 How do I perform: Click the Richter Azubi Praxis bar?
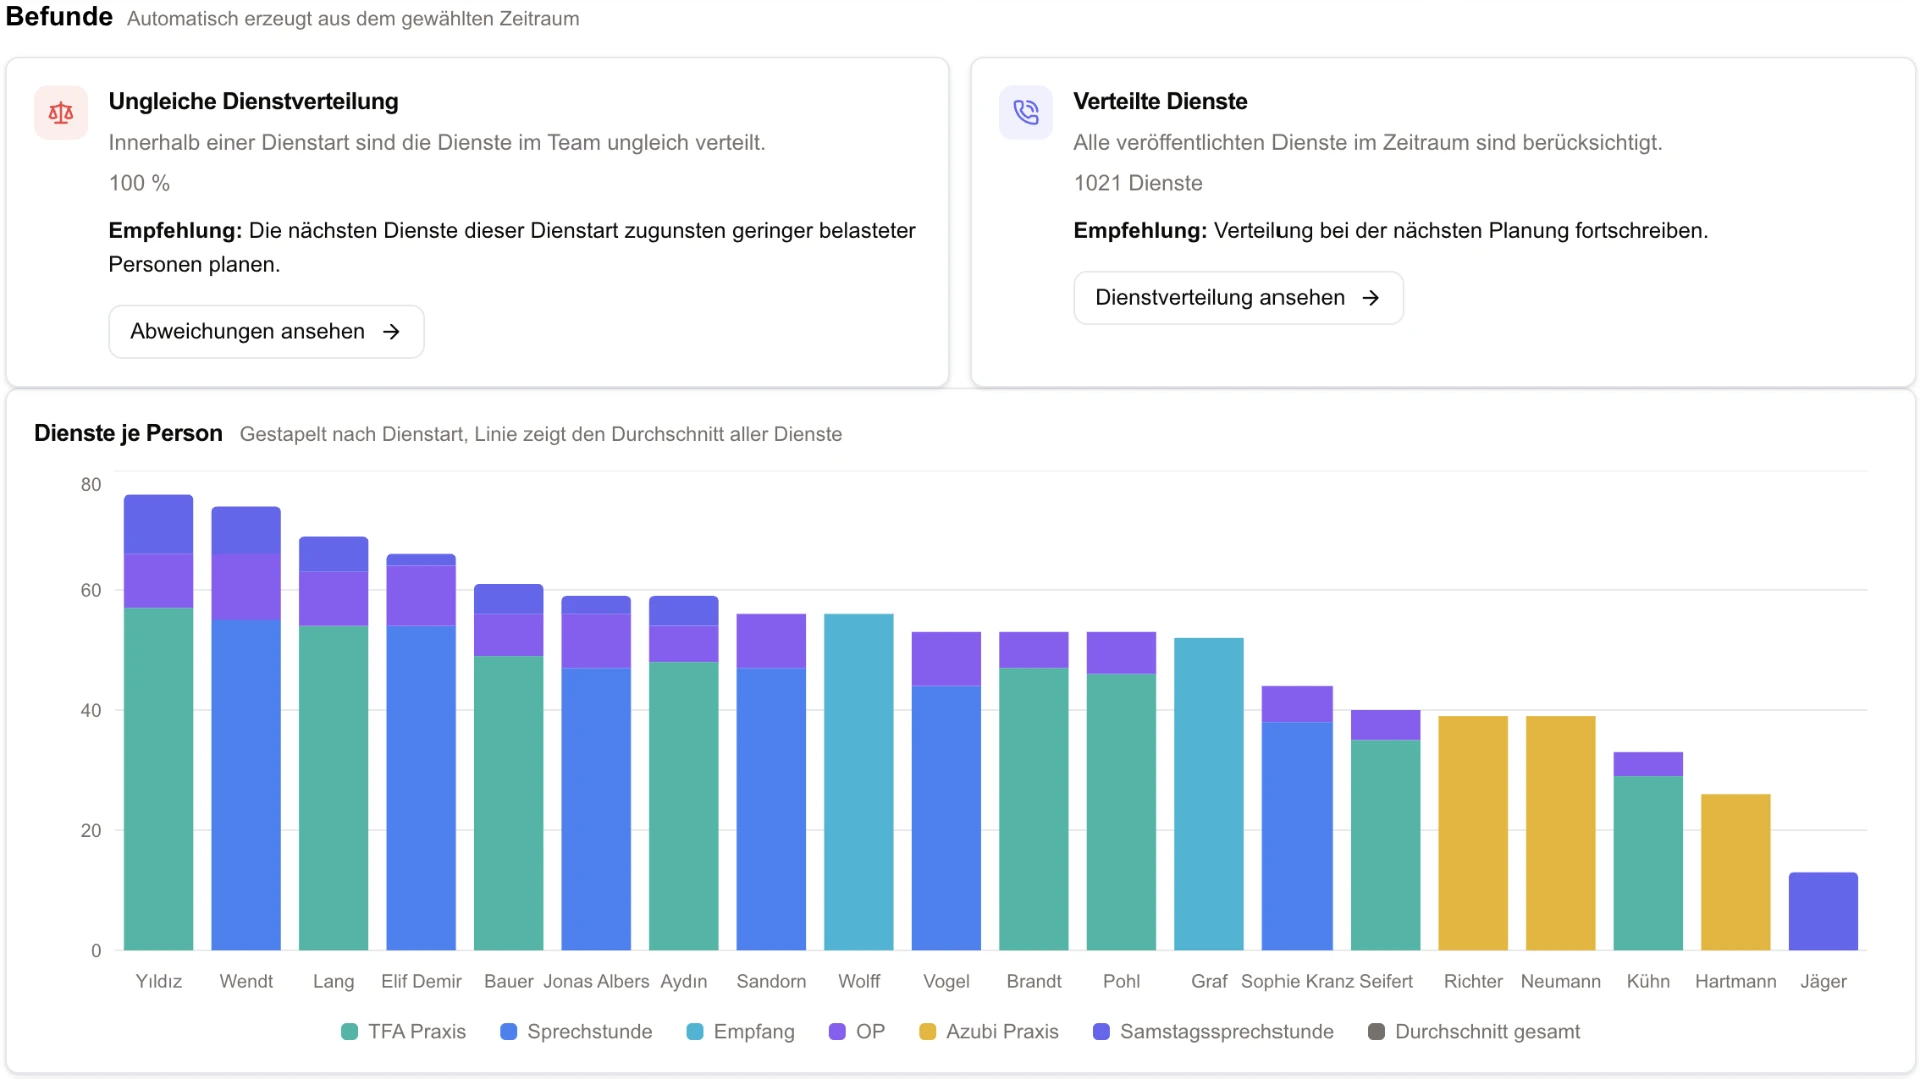point(1473,833)
